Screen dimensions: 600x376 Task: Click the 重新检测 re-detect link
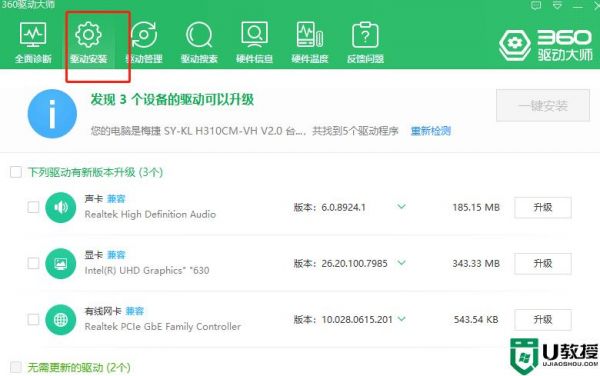click(430, 131)
